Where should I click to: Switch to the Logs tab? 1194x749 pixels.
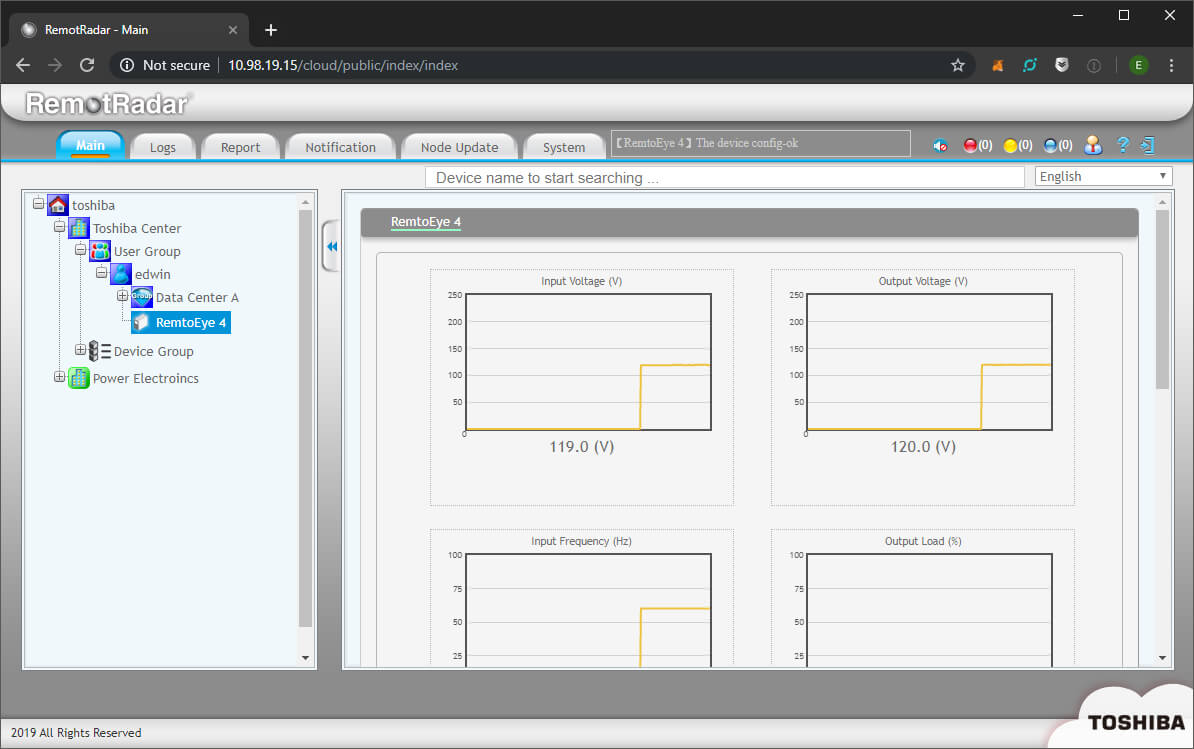(162, 147)
